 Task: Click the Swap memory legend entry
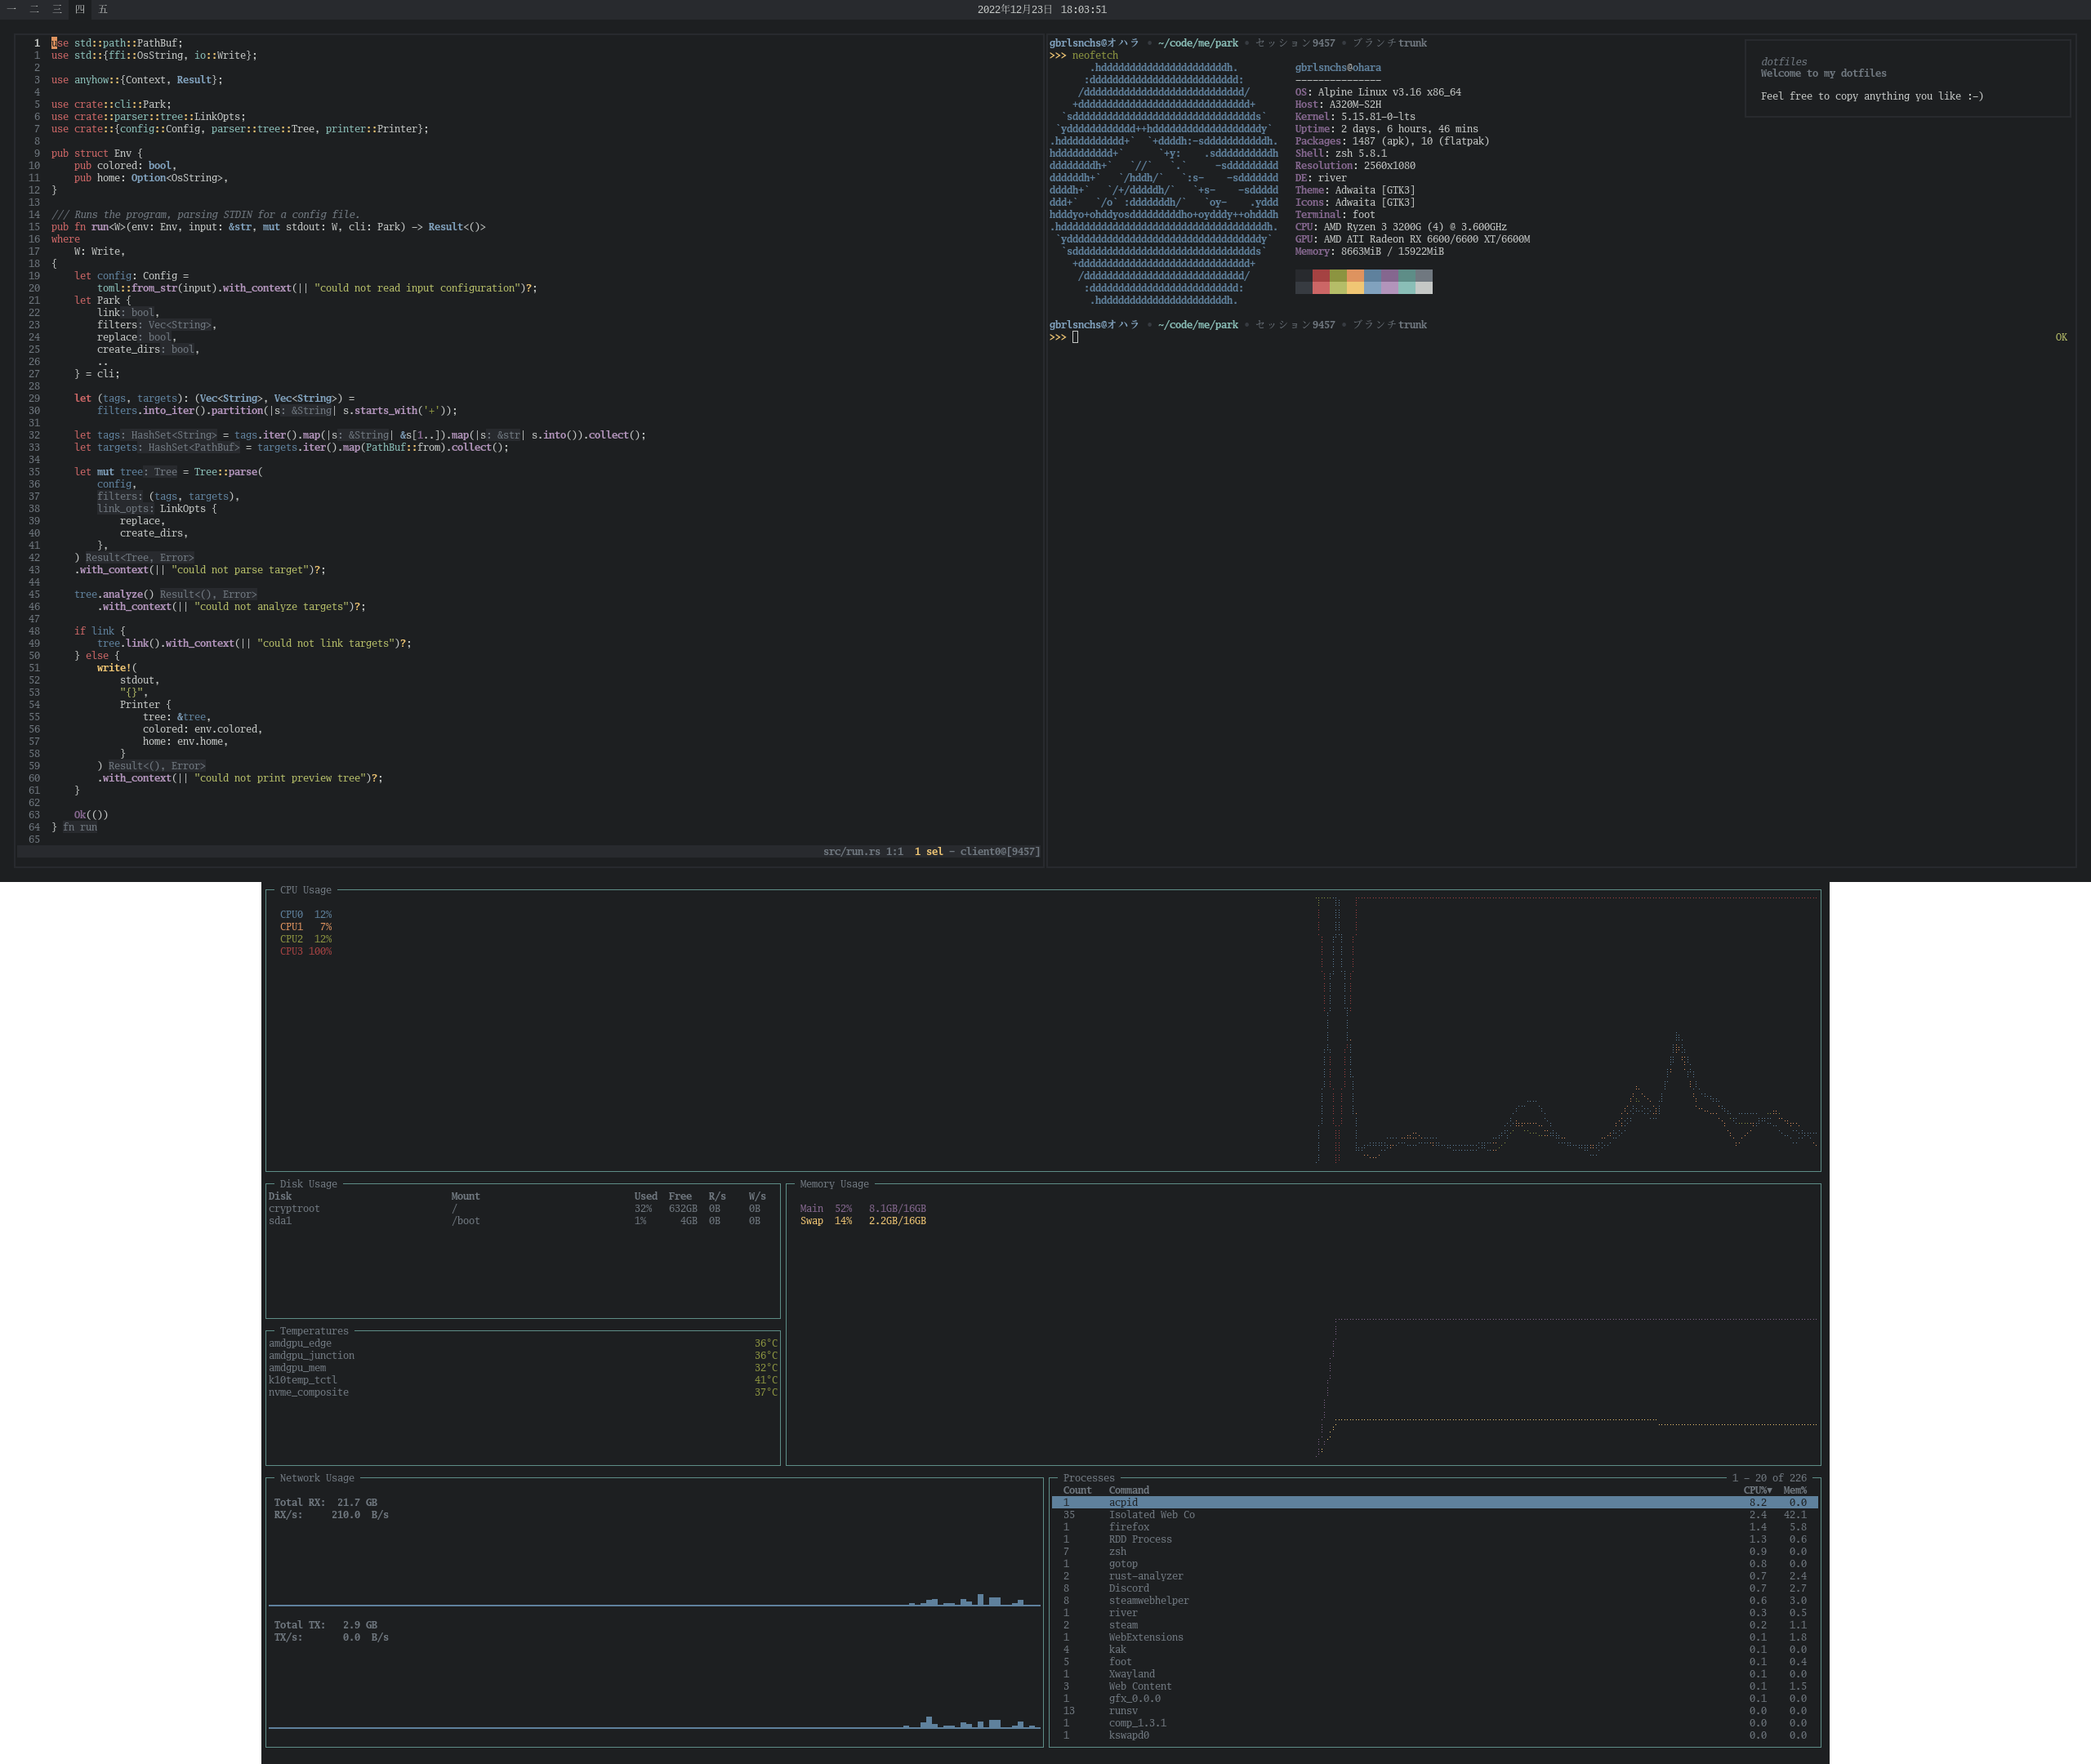coord(862,1221)
